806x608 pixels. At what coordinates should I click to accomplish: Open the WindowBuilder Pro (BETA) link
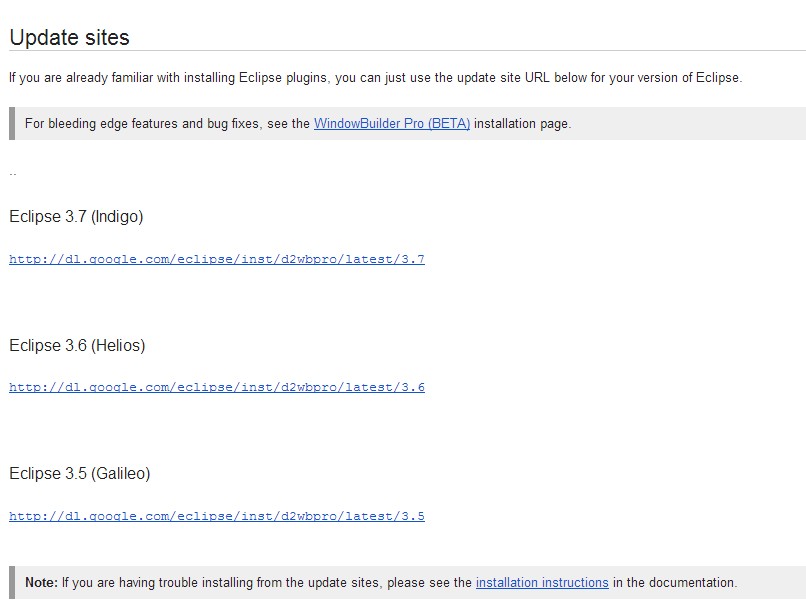click(392, 123)
